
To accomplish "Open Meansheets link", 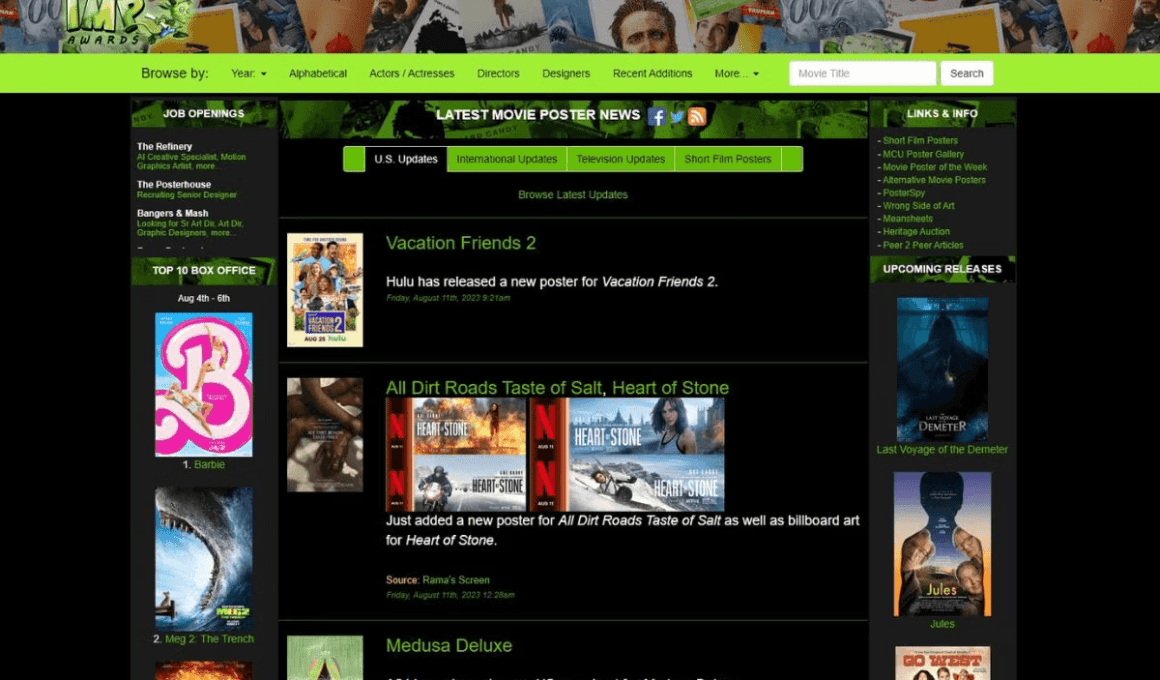I will coord(907,218).
